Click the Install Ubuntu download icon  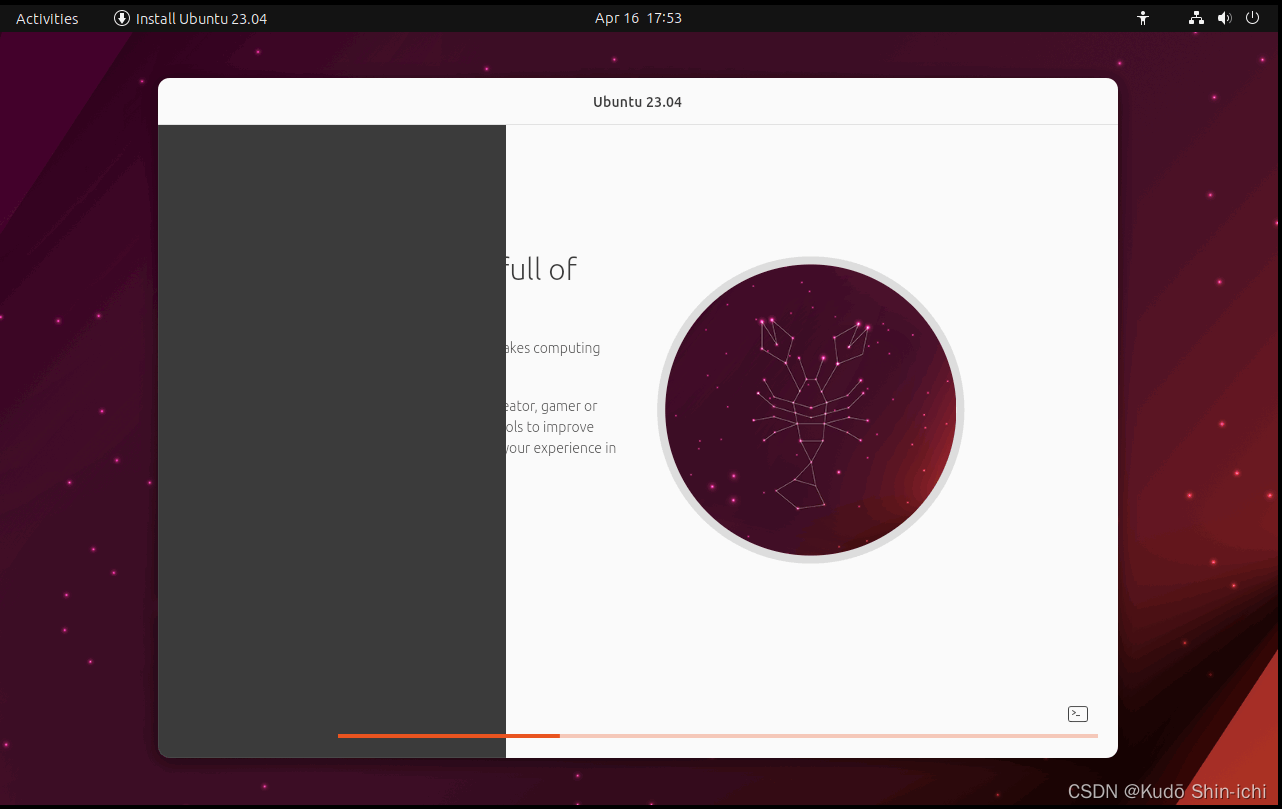120,17
